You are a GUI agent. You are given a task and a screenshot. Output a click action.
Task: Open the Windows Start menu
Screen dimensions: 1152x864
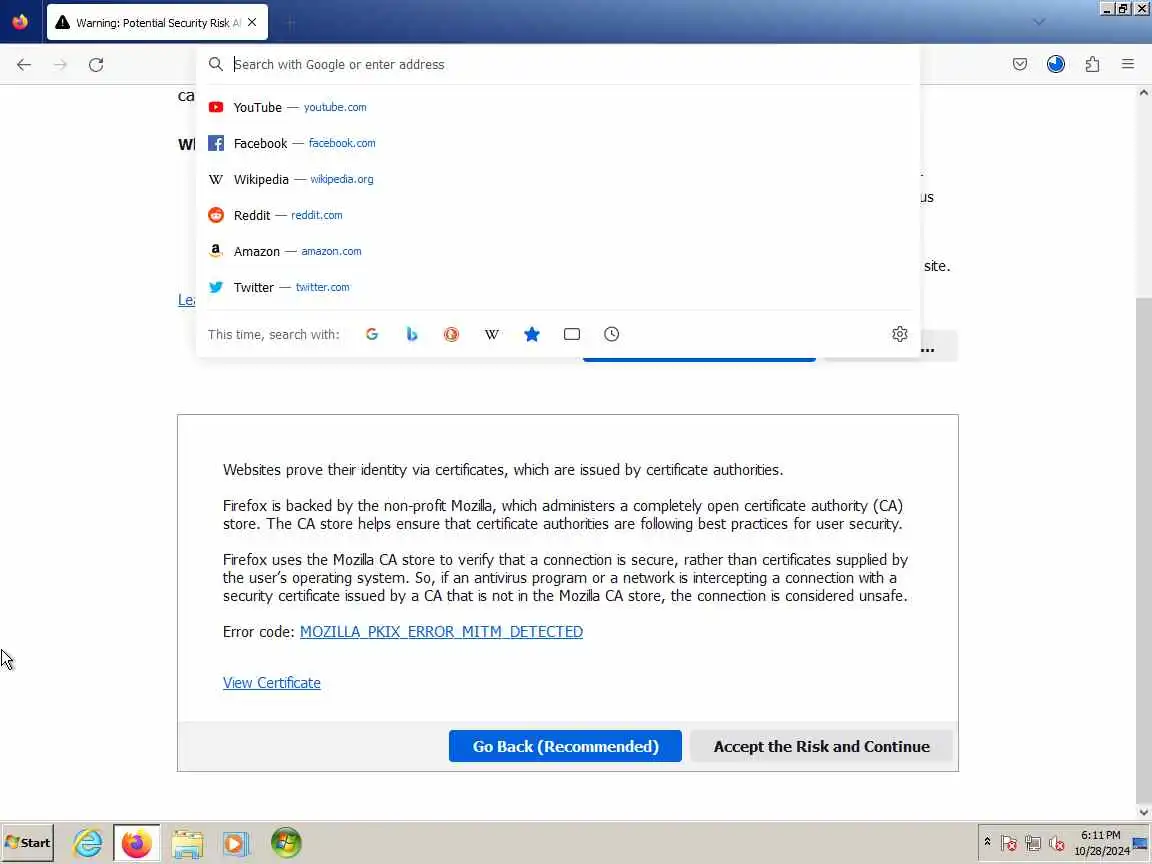tap(28, 843)
